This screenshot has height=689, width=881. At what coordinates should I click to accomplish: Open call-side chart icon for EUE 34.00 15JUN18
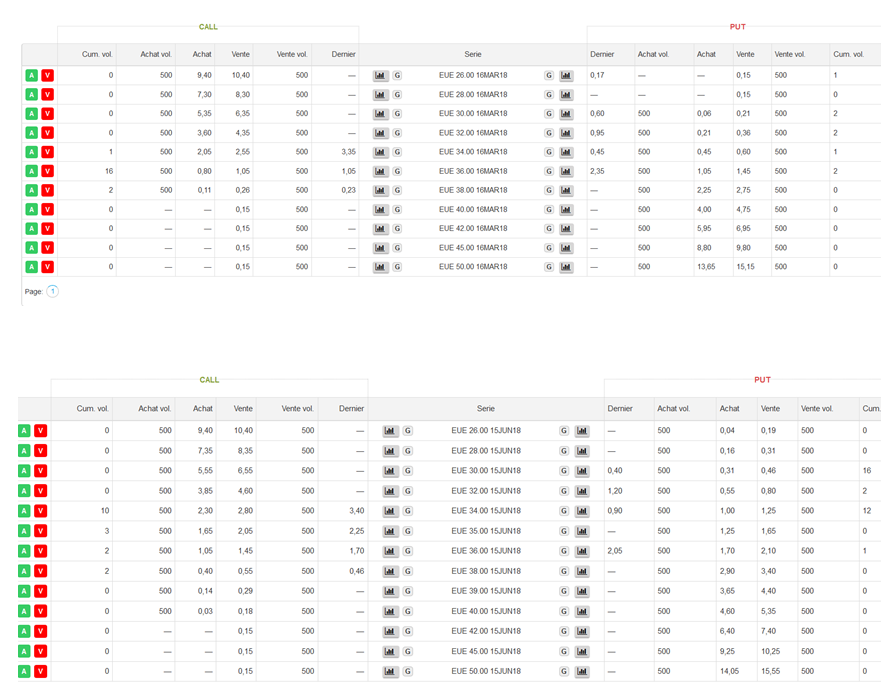click(390, 511)
